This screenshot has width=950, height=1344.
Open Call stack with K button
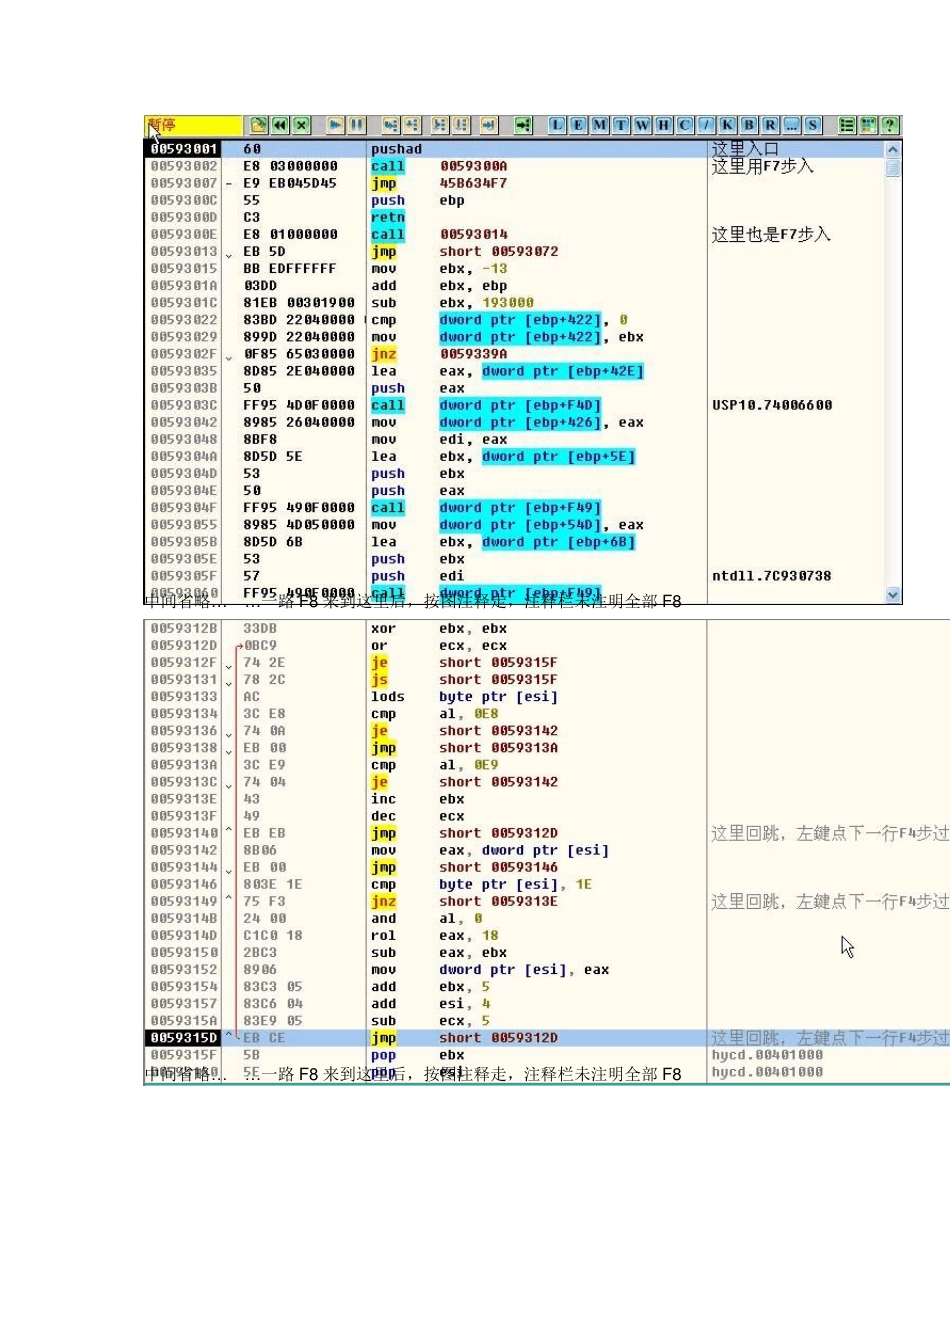click(x=727, y=125)
